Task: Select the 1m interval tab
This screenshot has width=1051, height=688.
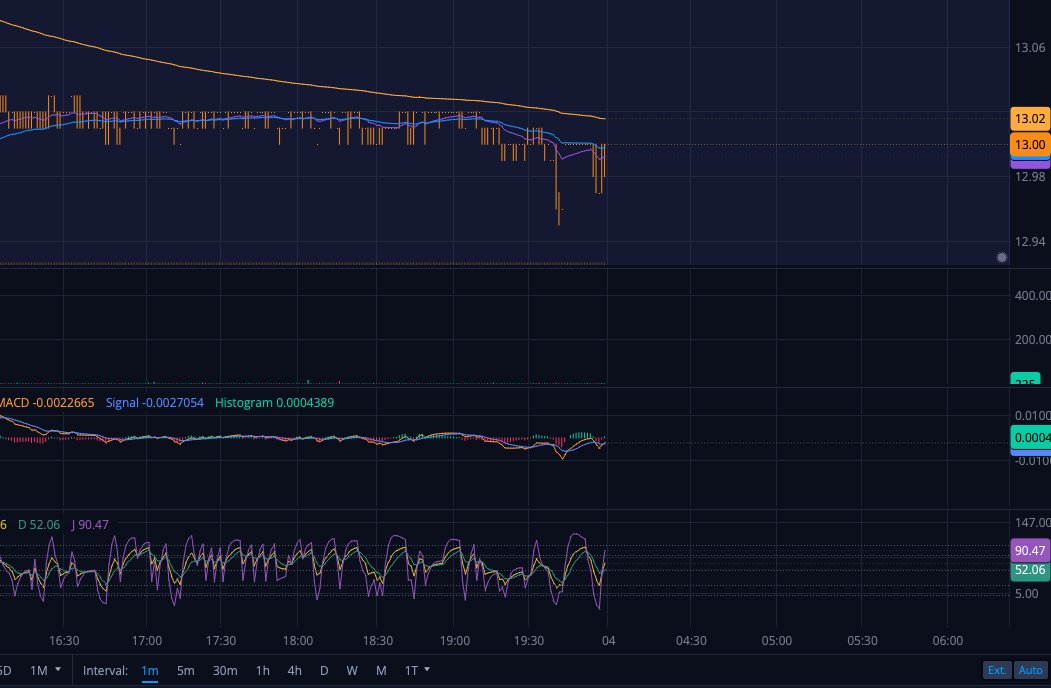Action: (149, 671)
